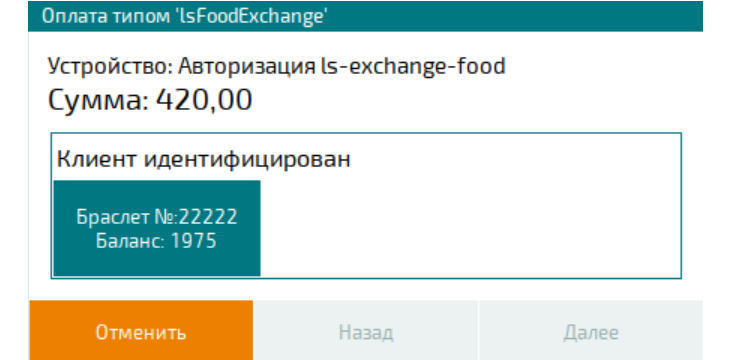Click the Сумма label
This screenshot has height=360, width=739.
99,100
